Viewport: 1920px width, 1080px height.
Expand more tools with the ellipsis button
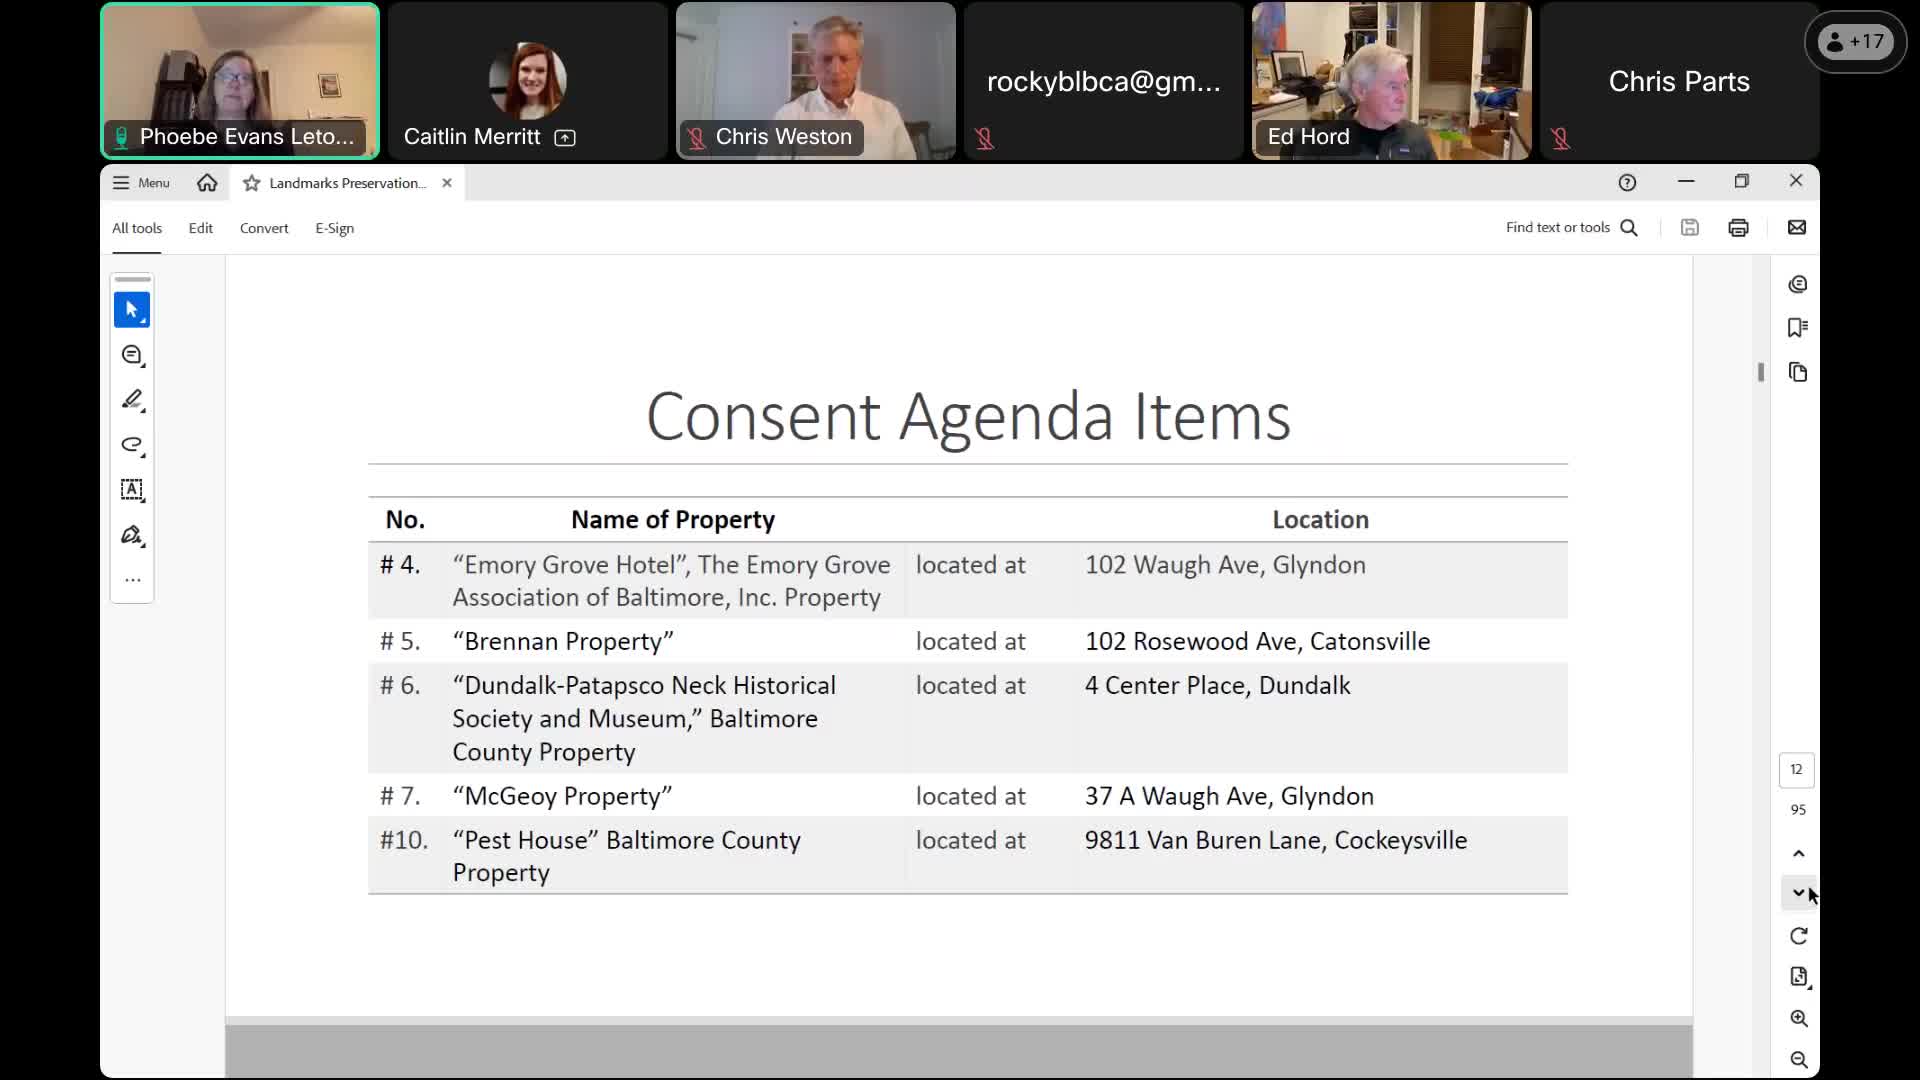click(x=132, y=580)
